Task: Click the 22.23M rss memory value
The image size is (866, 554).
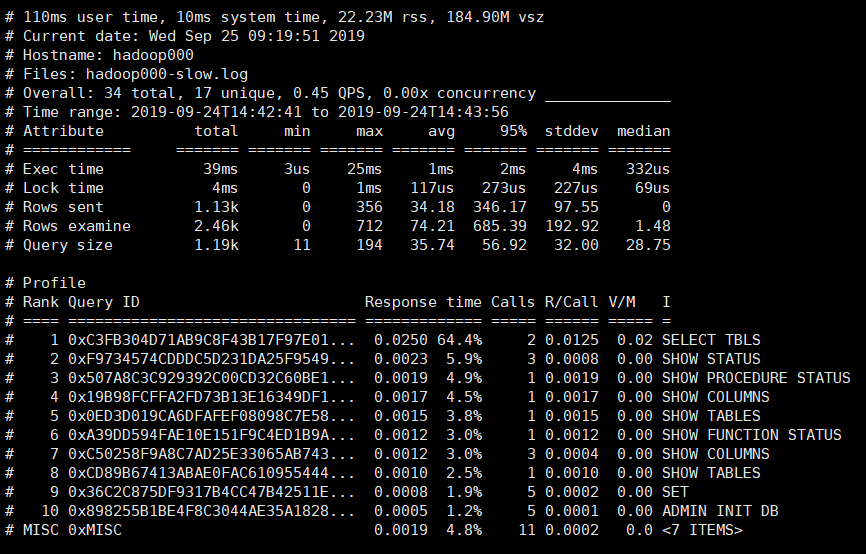Action: [x=383, y=17]
